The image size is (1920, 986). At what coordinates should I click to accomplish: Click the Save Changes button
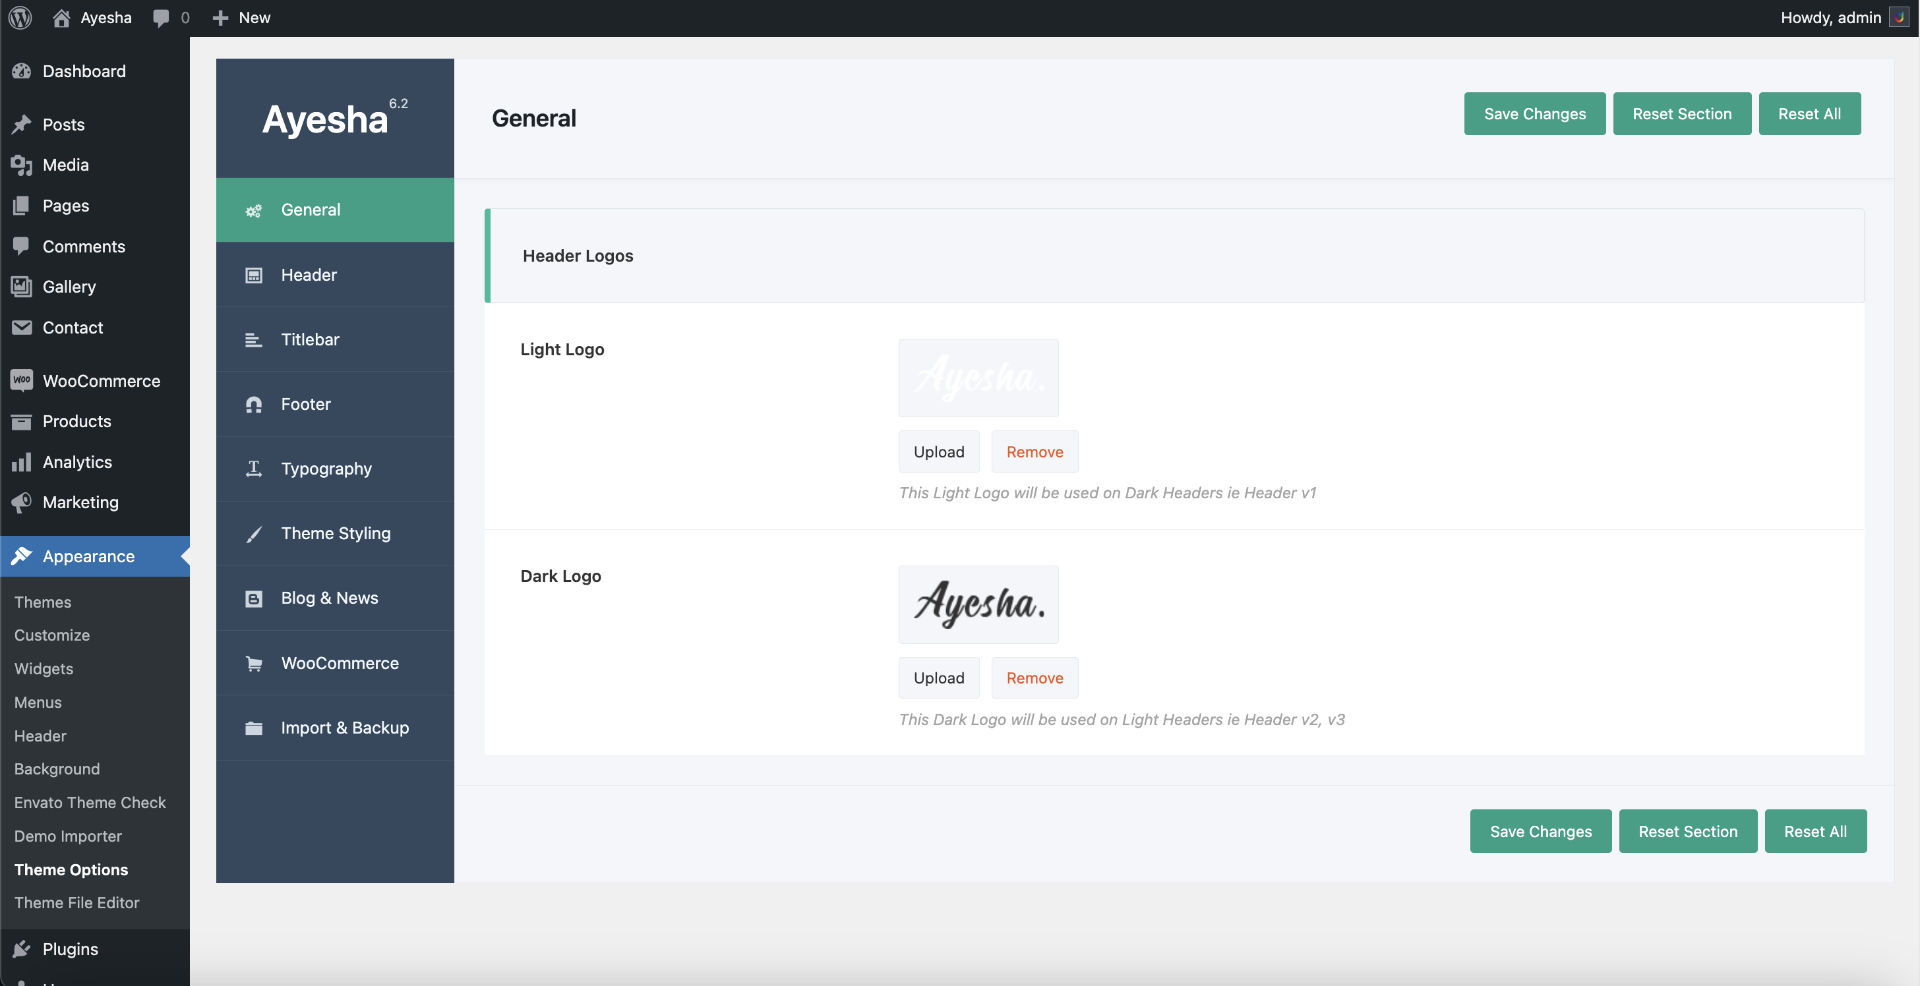(x=1534, y=113)
